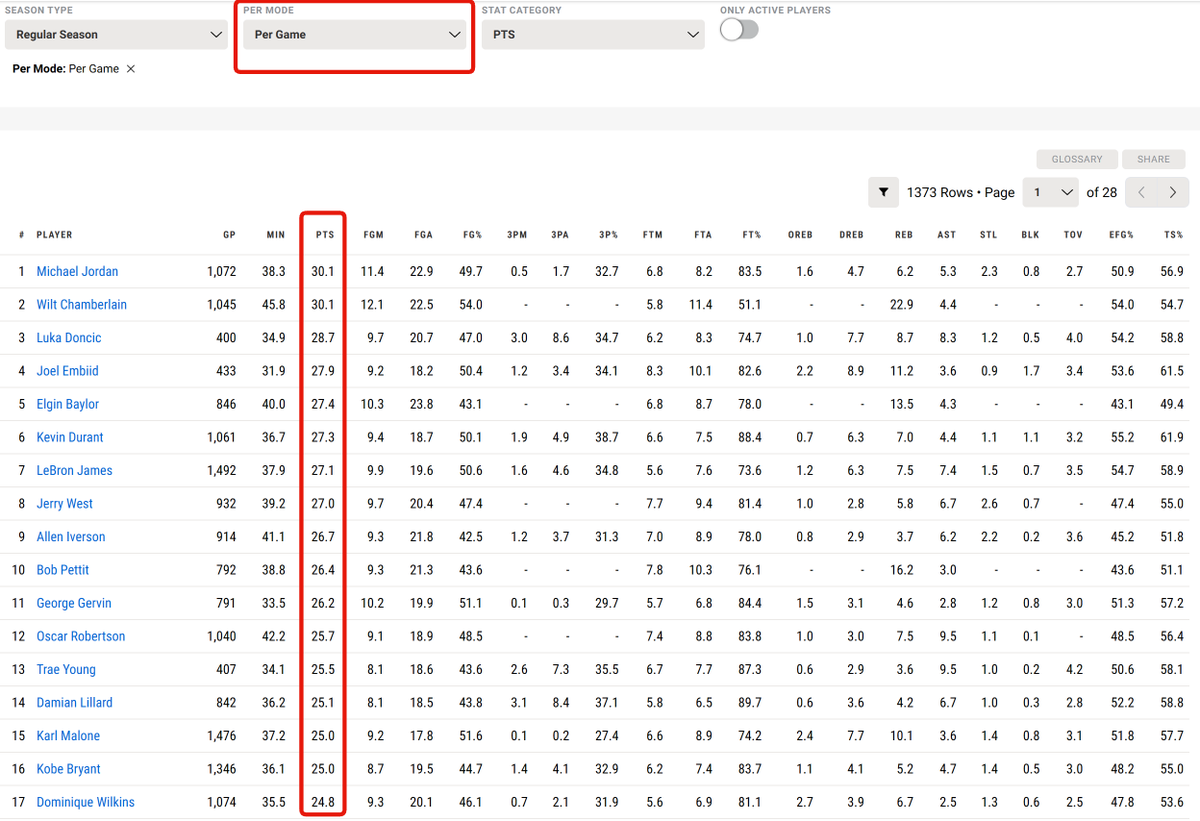
Task: Open Trae Young's player page
Action: tap(66, 669)
